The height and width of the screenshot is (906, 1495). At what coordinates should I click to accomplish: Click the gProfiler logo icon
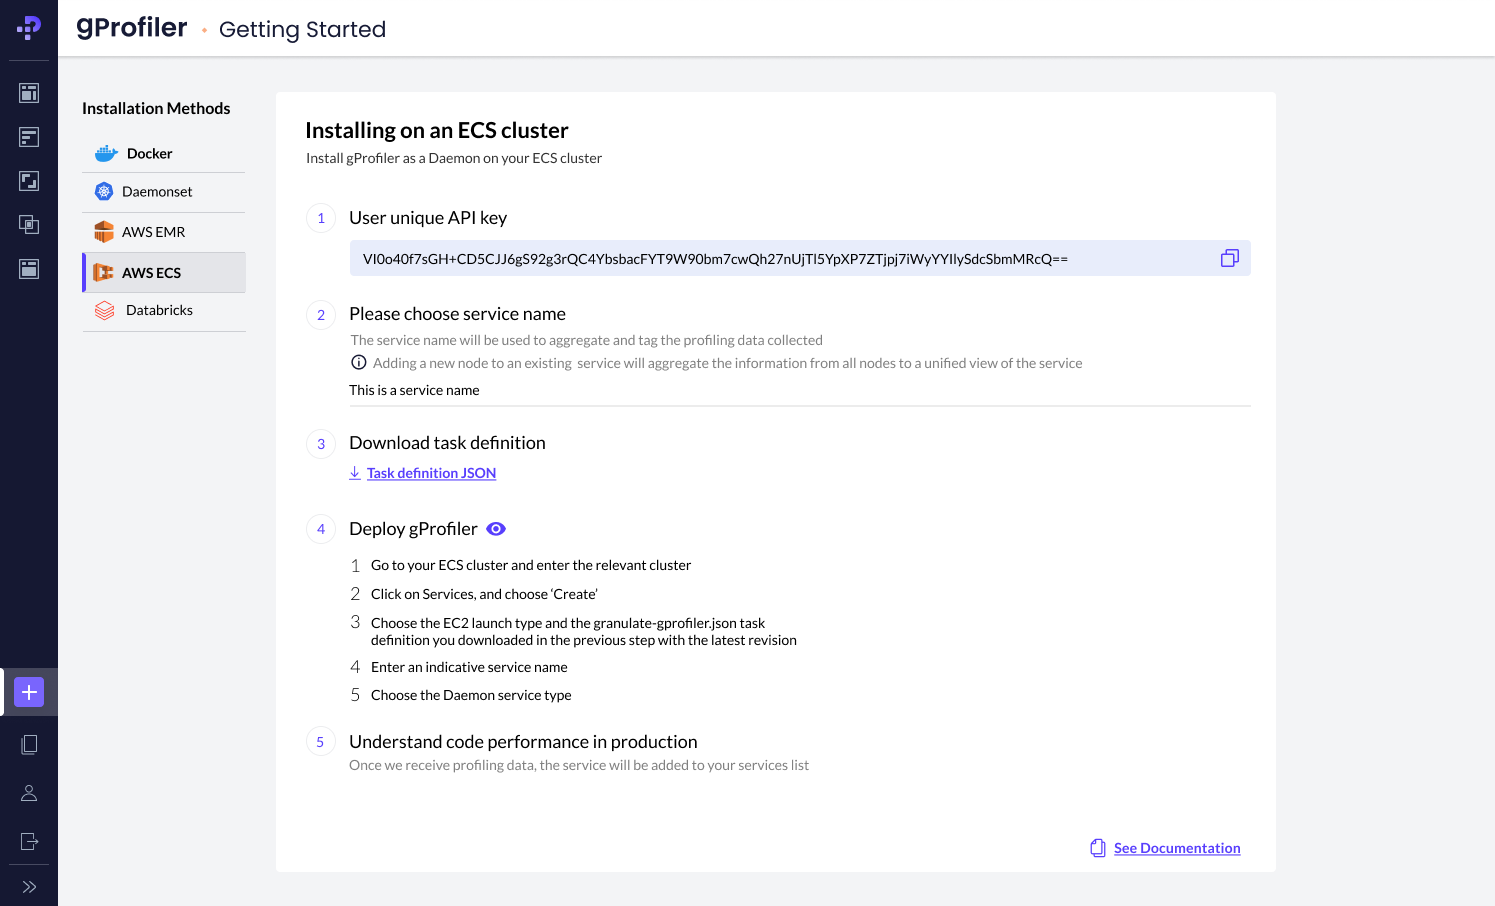point(29,28)
